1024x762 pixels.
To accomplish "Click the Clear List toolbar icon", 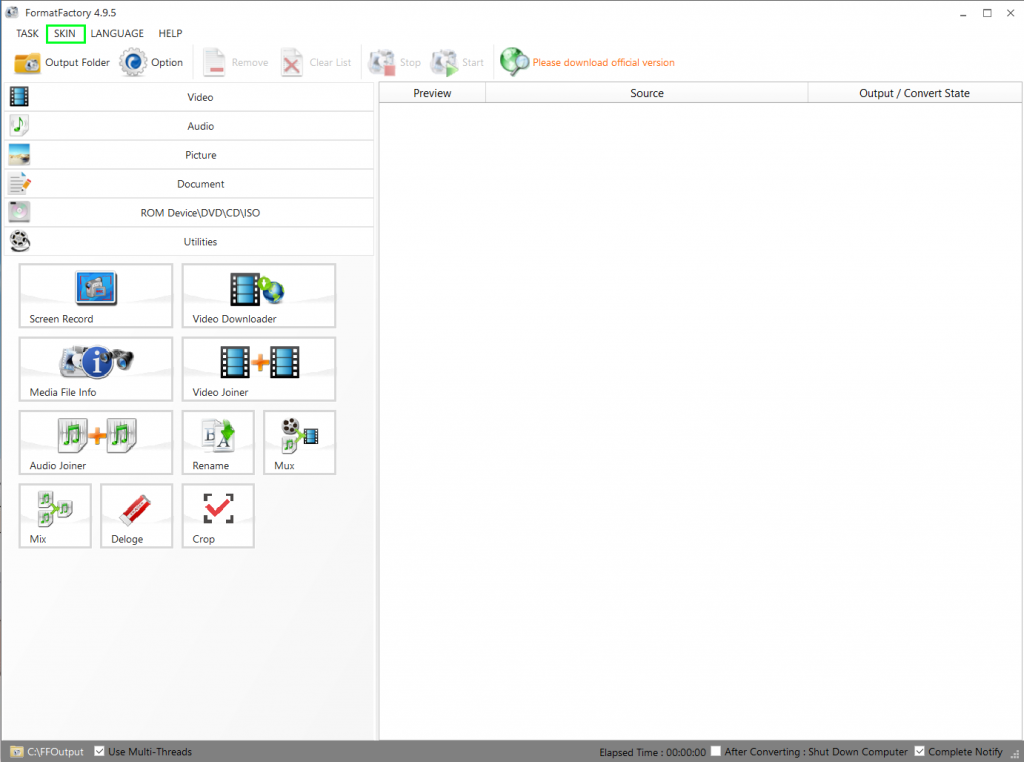I will pos(292,63).
